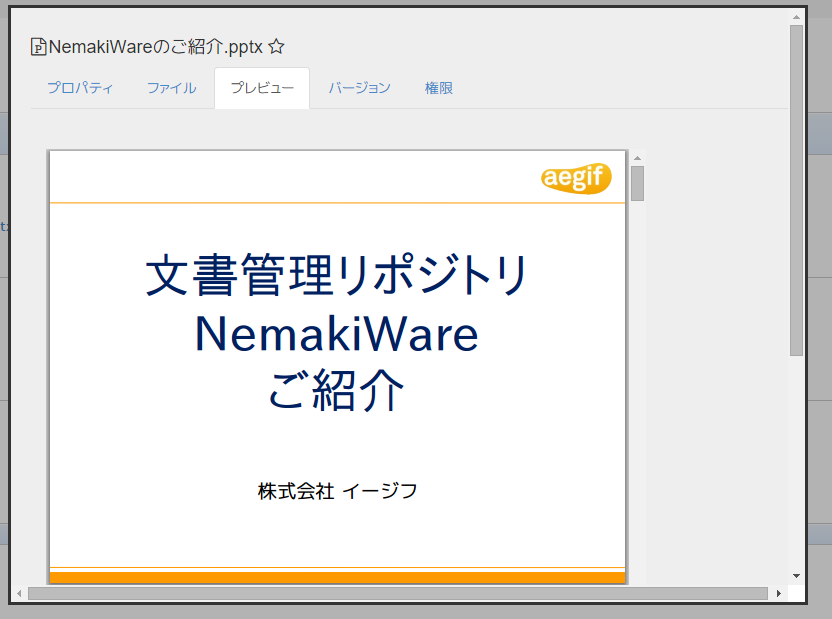Image resolution: width=832 pixels, height=619 pixels.
Task: Click the 株式会社 イージフ text on the slide
Action: point(337,491)
